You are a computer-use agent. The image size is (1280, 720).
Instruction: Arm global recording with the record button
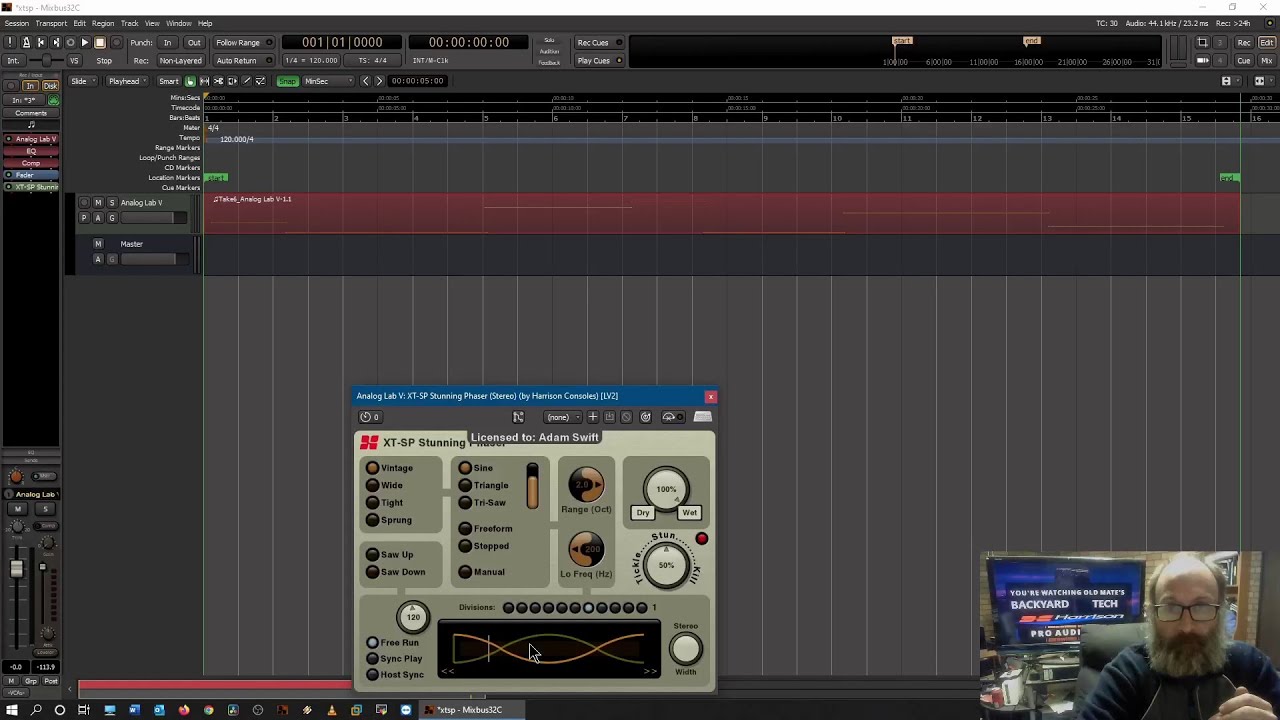[116, 42]
